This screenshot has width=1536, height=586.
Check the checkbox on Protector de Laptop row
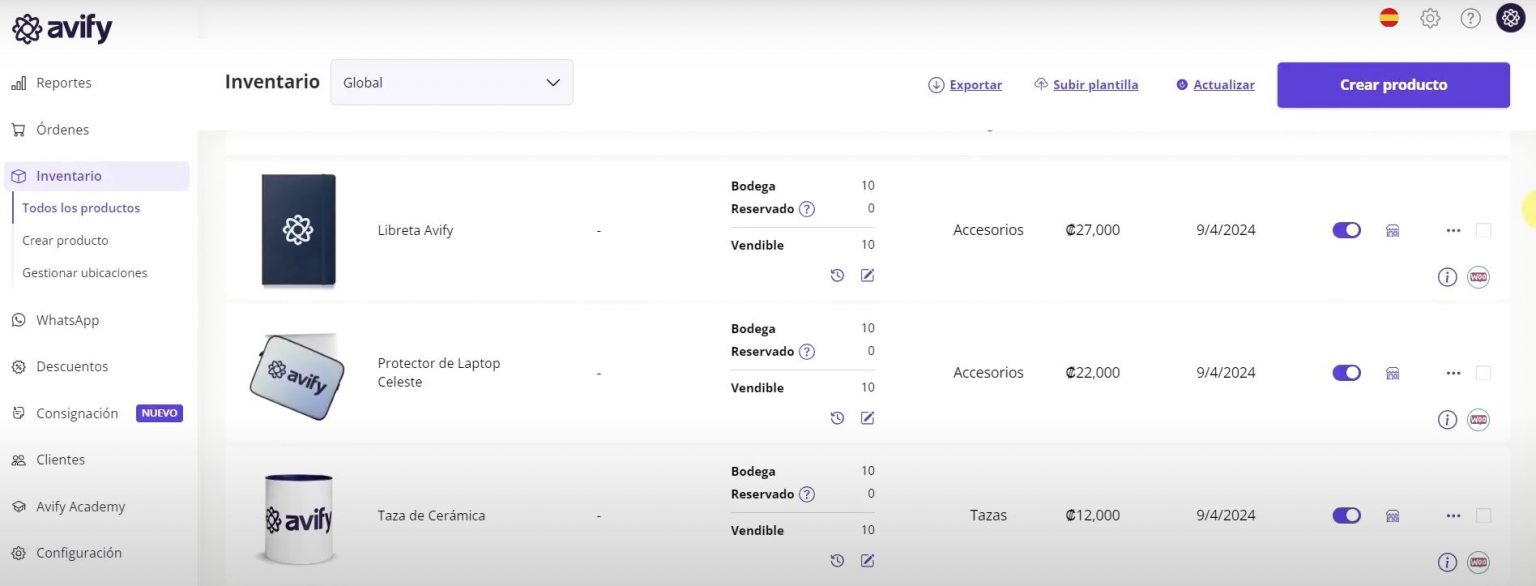[x=1483, y=372]
